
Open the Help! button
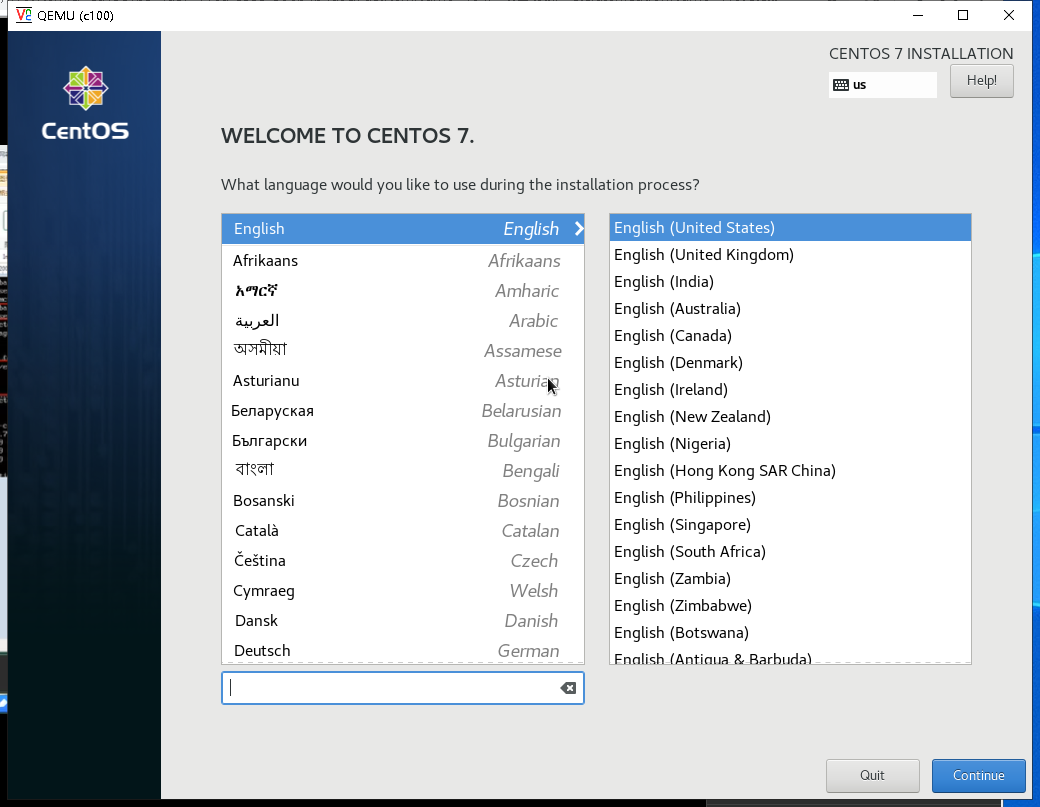coord(982,81)
